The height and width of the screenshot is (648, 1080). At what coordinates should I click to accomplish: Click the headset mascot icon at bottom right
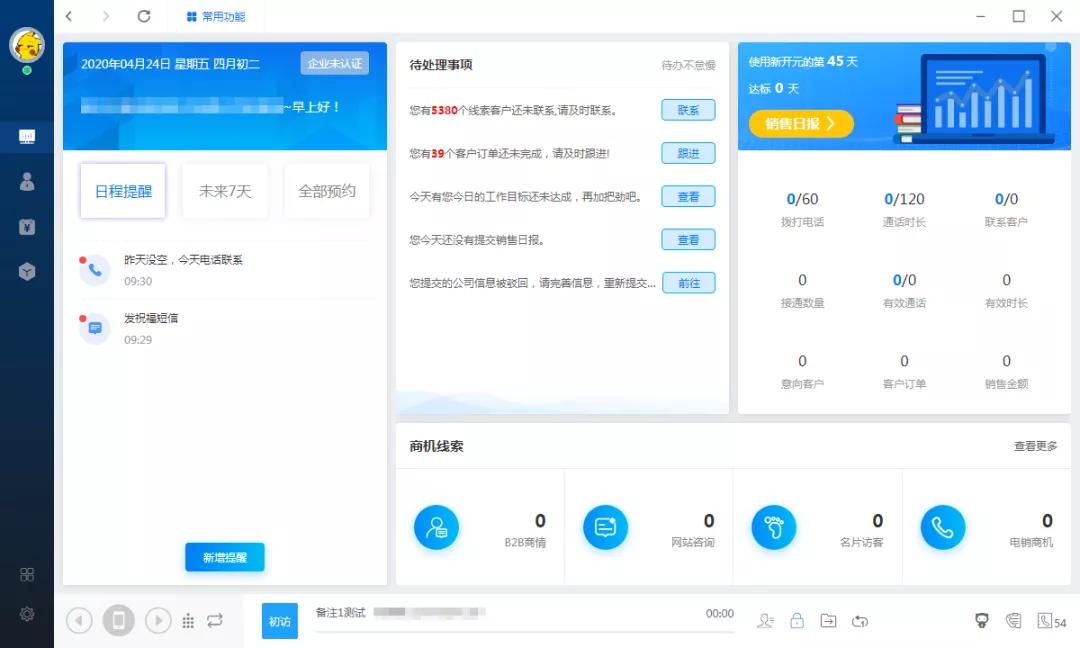point(982,620)
